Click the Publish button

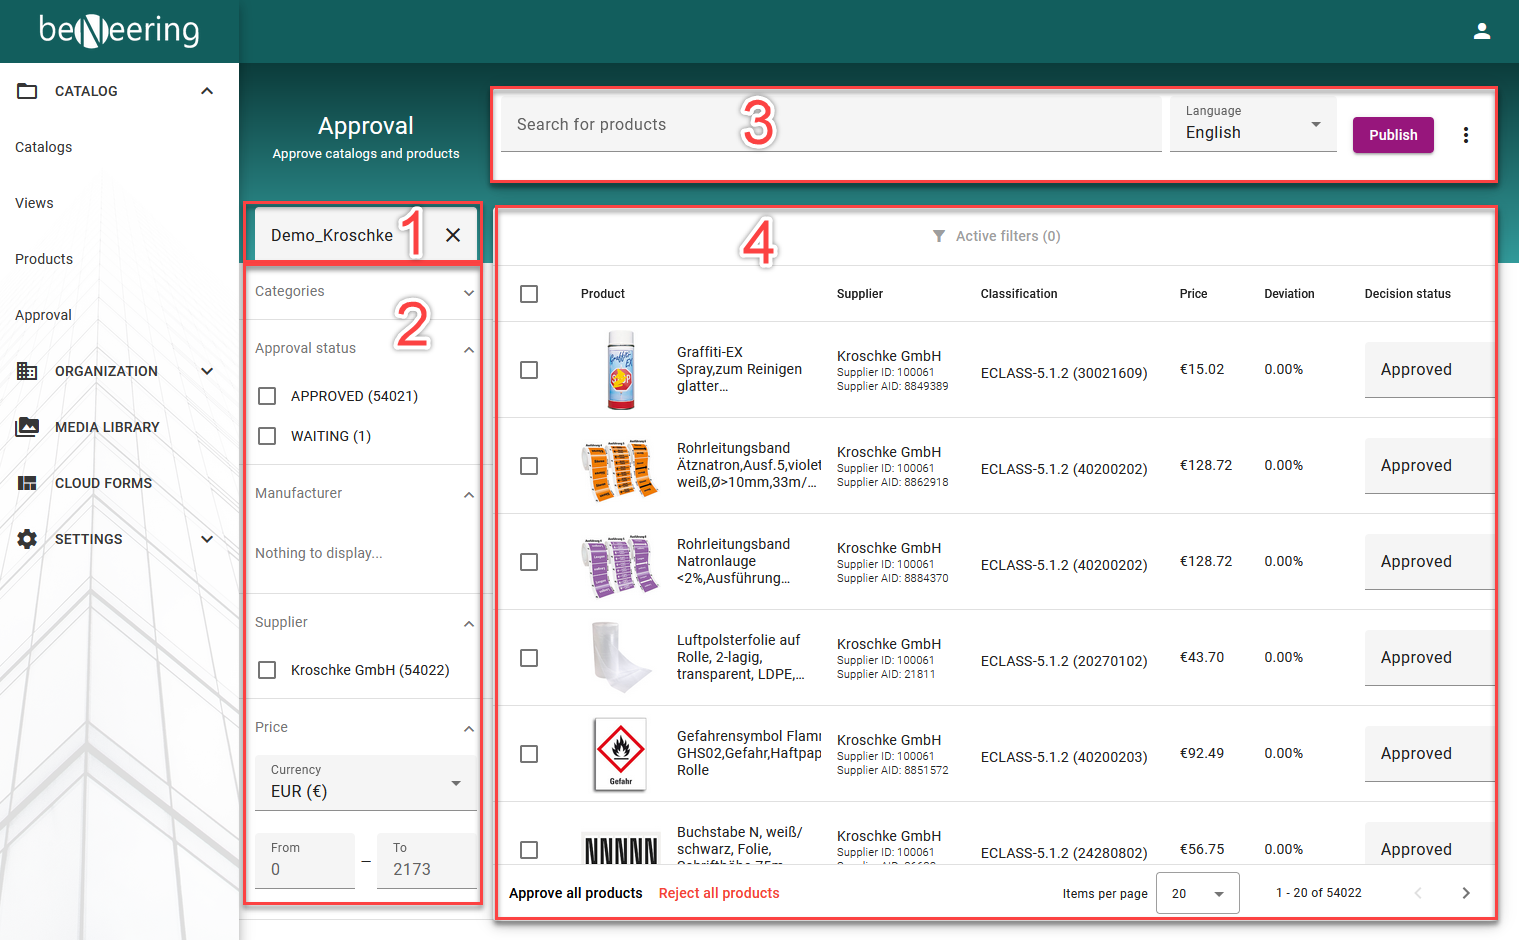click(x=1393, y=135)
